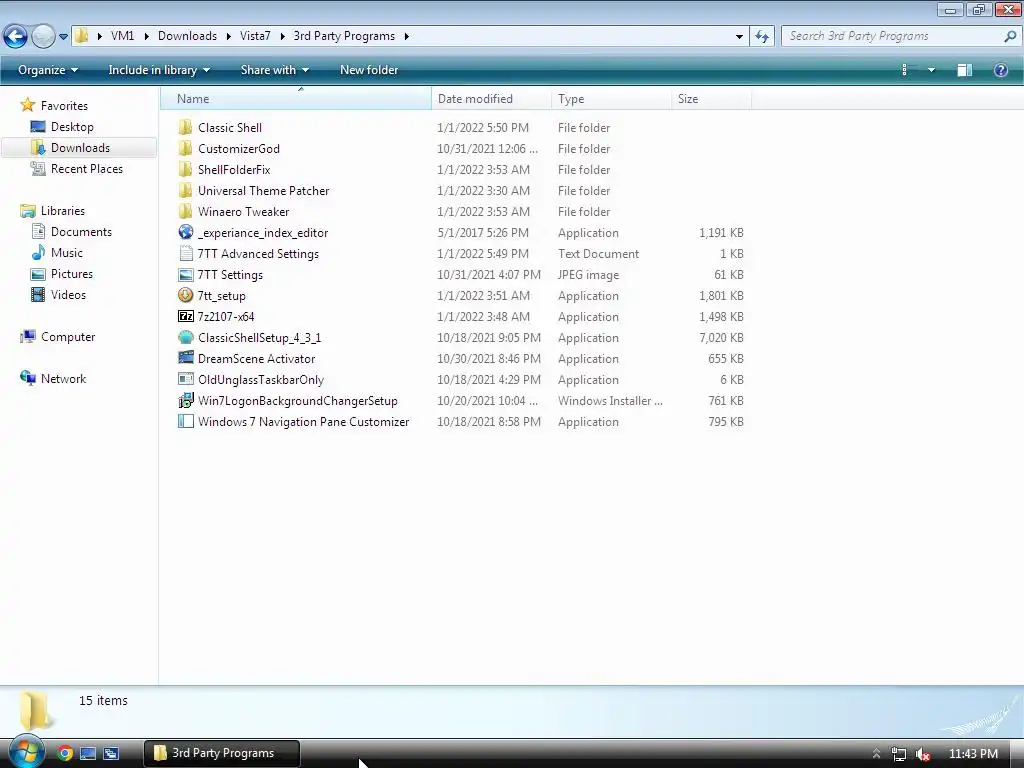Screen dimensions: 1024x768
Task: Select the _experiance_index_editor application icon
Action: point(185,232)
